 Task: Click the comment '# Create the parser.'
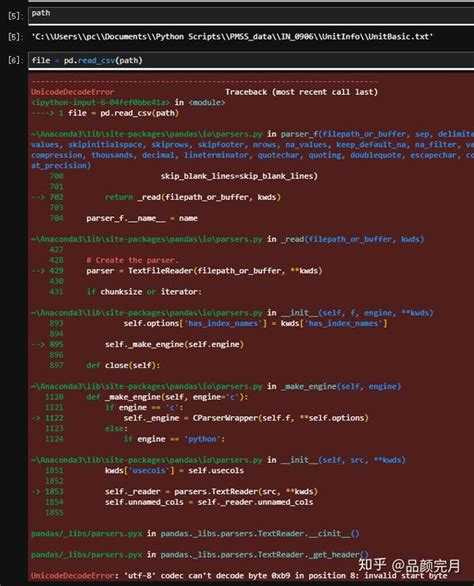click(132, 260)
